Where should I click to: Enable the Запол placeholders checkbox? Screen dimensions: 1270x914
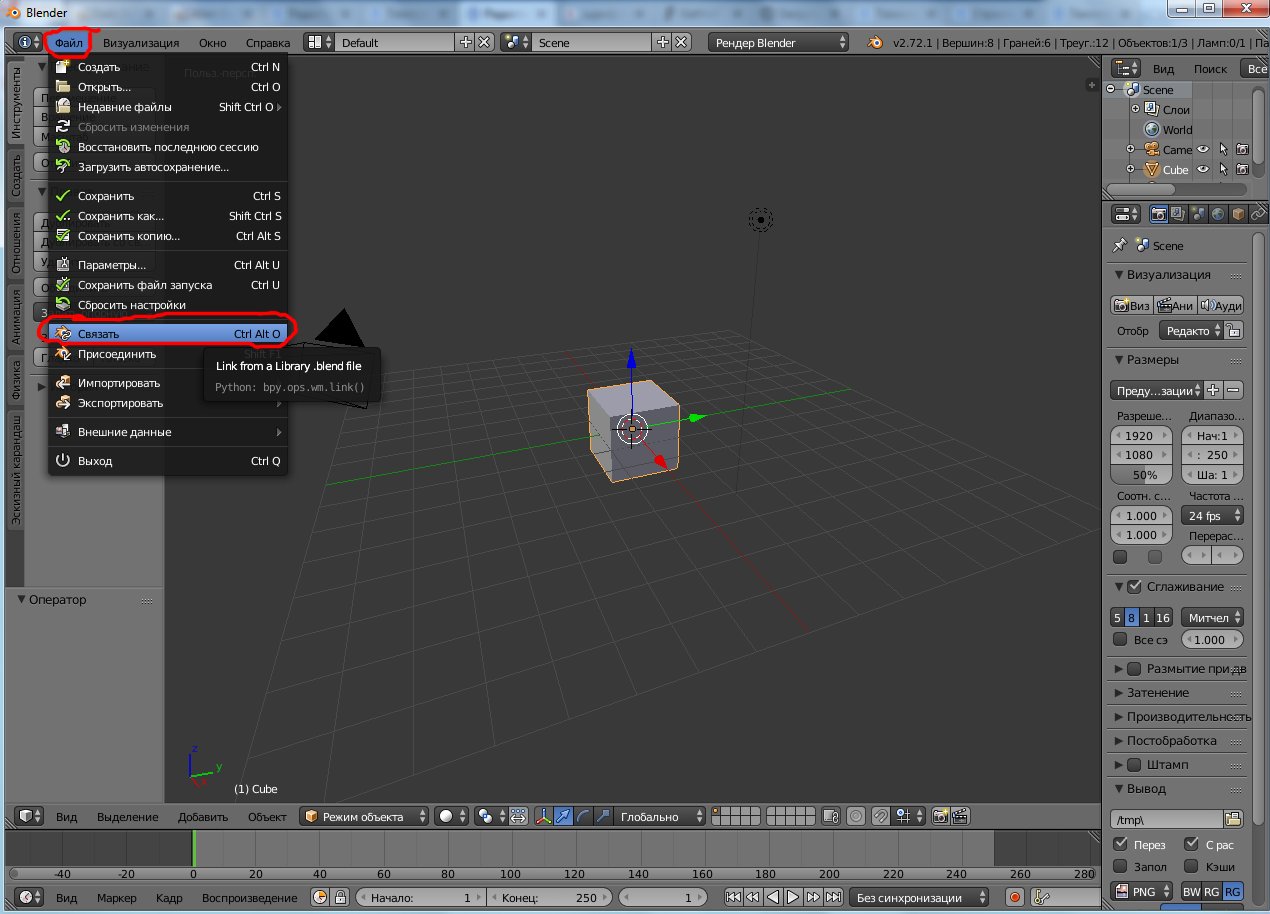[x=1121, y=866]
